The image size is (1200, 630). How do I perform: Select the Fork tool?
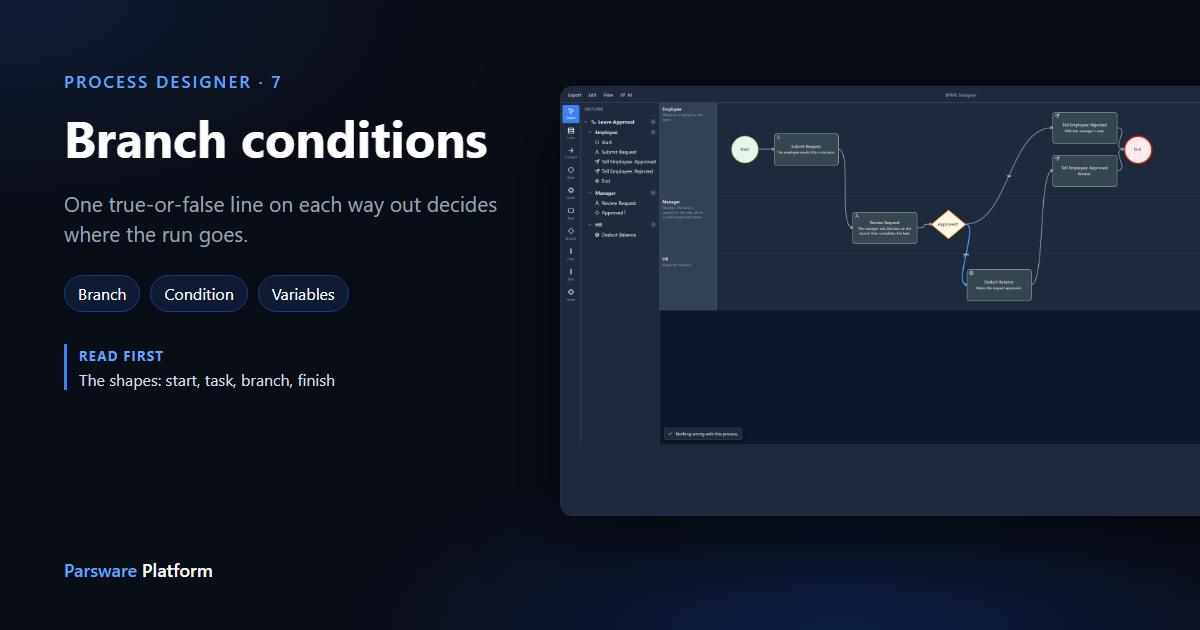click(570, 254)
